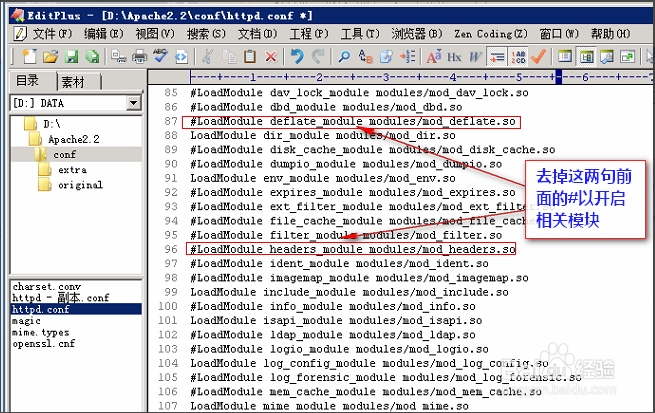Copy selection using the copy icon
This screenshot has width=655, height=413.
click(x=229, y=56)
